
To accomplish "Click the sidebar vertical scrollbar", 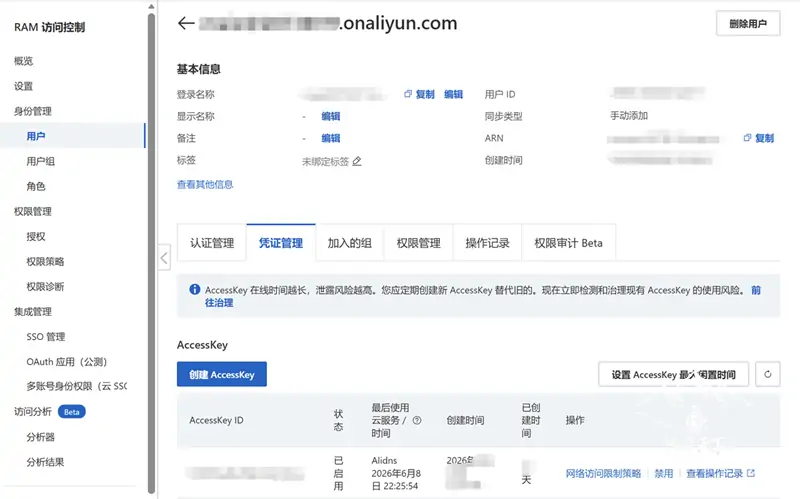I will [x=151, y=253].
